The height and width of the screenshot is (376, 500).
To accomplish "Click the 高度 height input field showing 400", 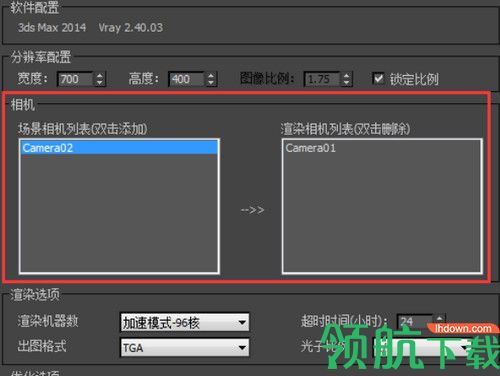I will click(187, 79).
